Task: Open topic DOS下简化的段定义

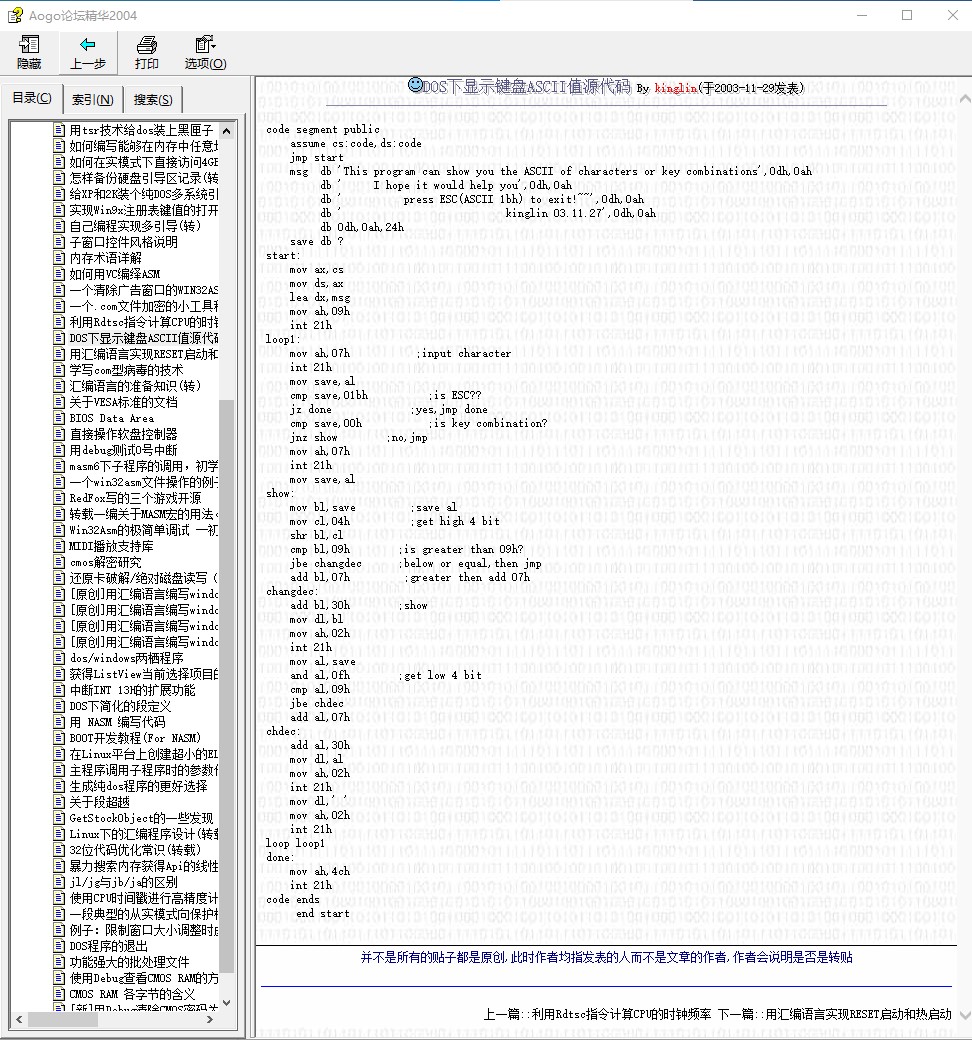Action: tap(120, 706)
